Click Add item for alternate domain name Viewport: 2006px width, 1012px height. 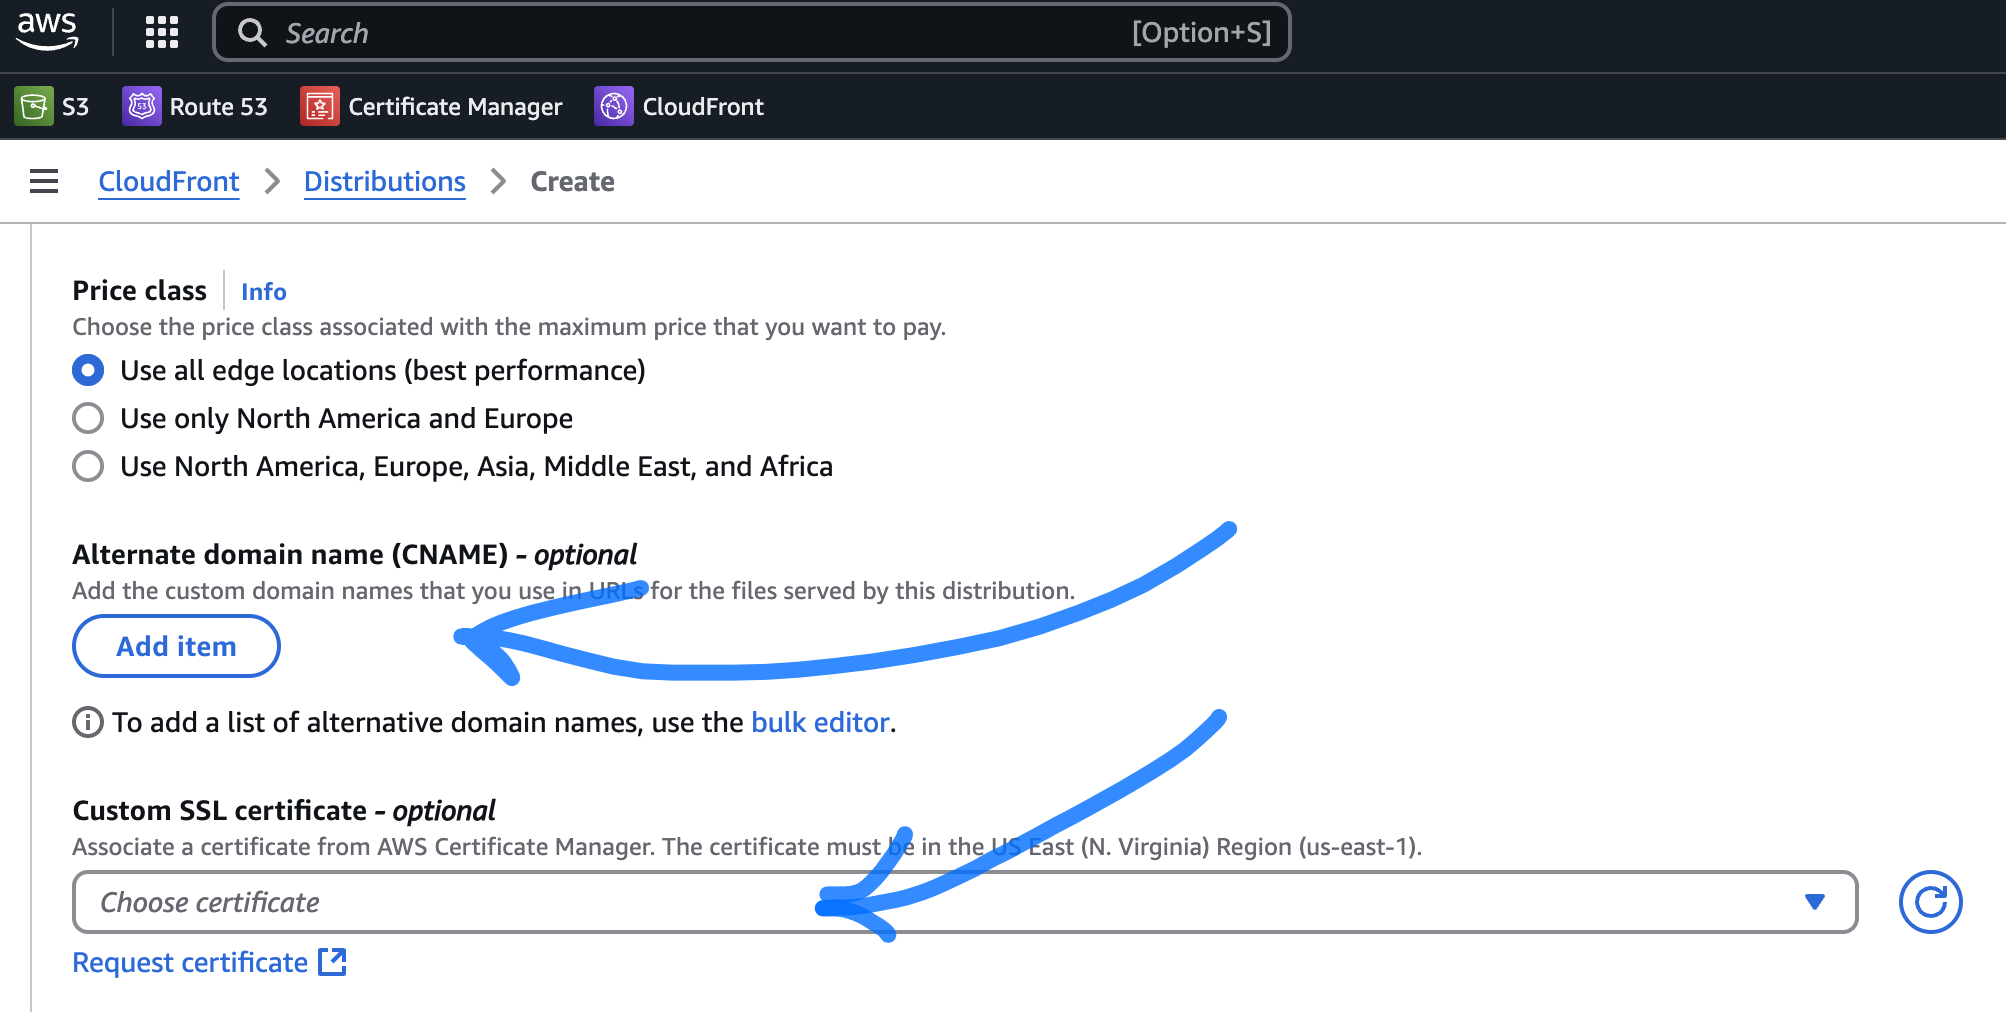[x=176, y=646]
